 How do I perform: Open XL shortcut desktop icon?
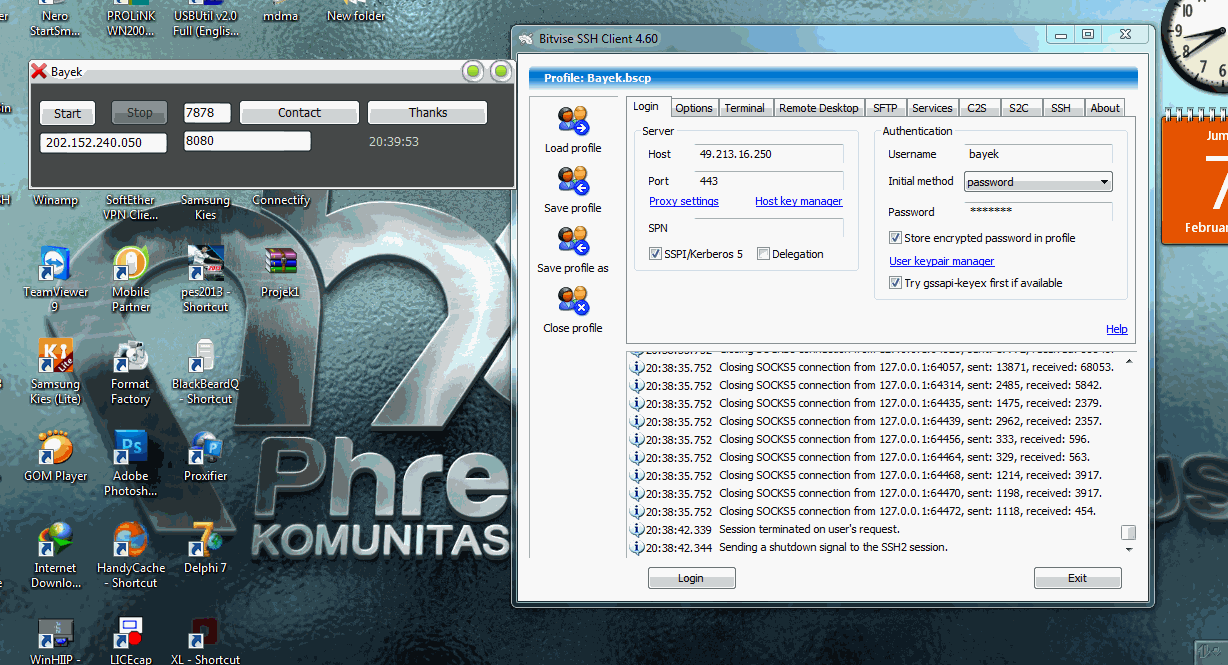205,634
